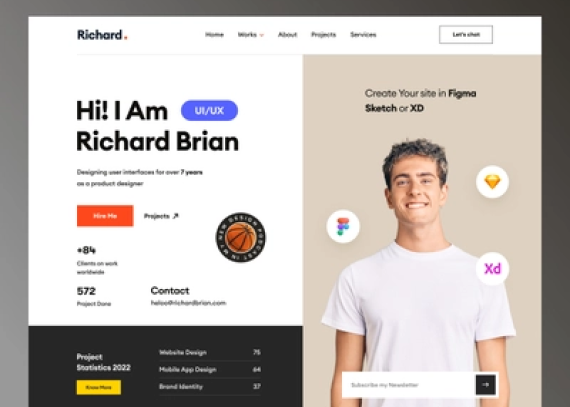Open Projects in the navigation bar
570x407 pixels.
click(x=324, y=35)
